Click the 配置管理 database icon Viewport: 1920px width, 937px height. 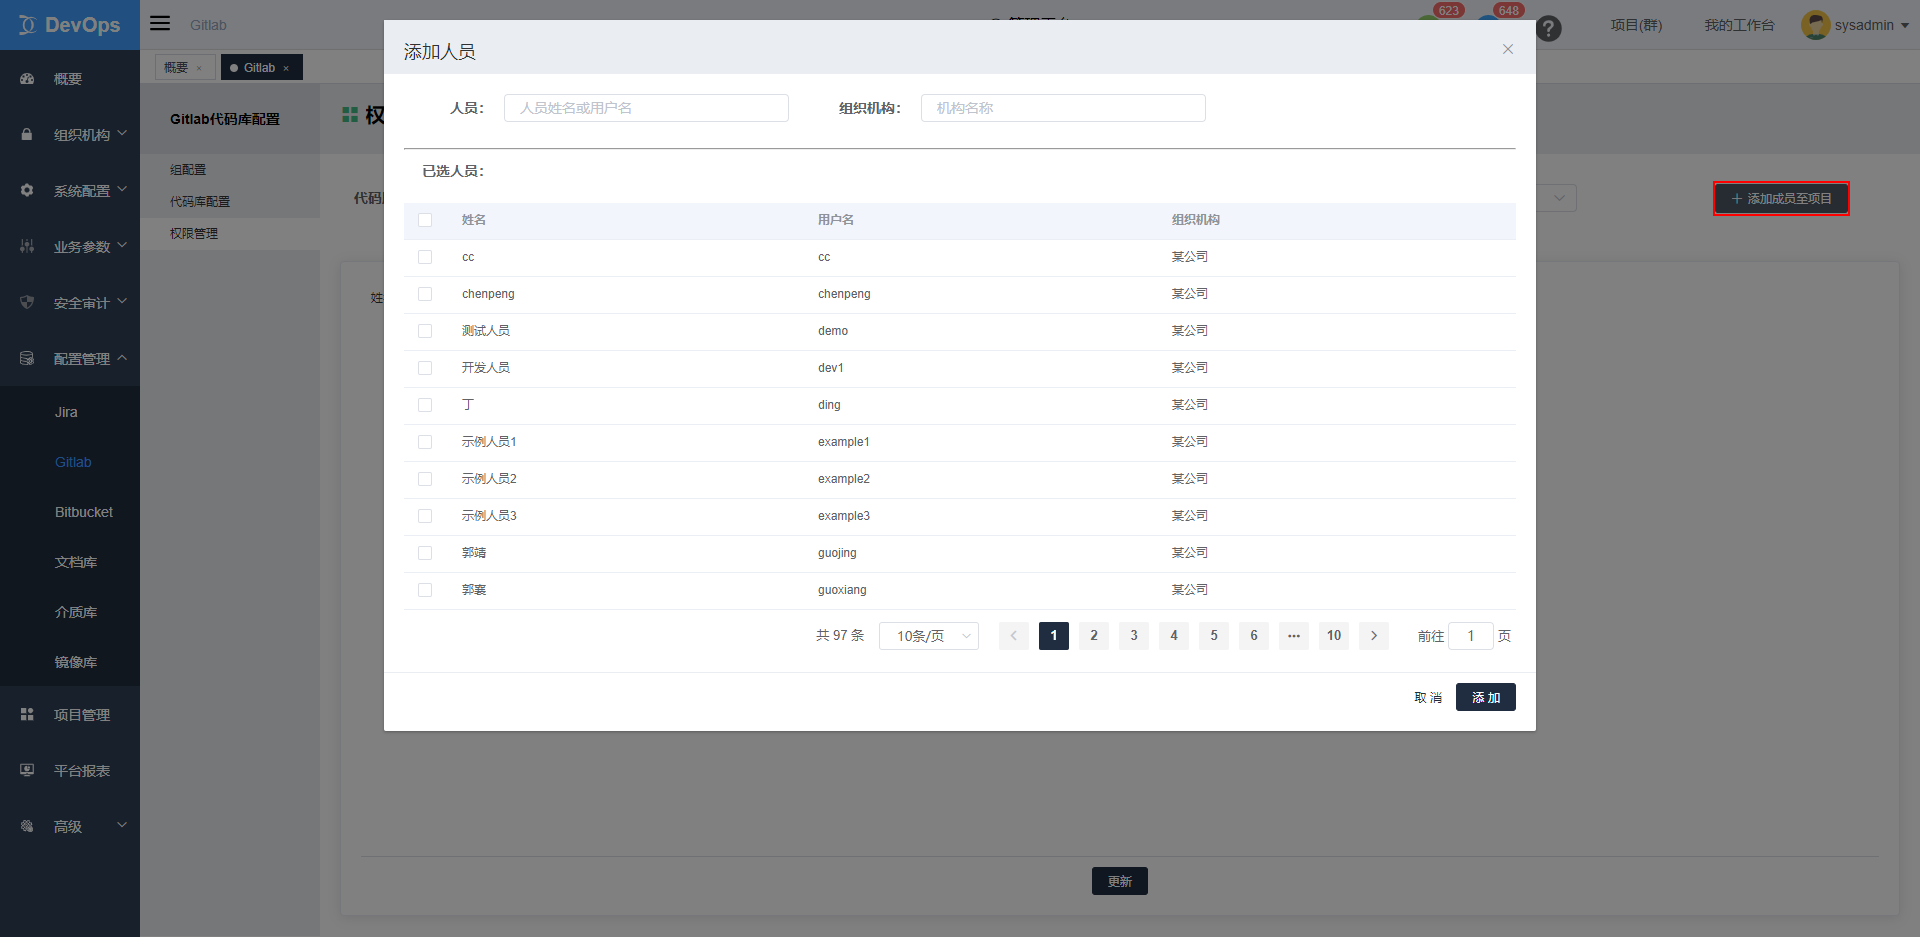27,358
